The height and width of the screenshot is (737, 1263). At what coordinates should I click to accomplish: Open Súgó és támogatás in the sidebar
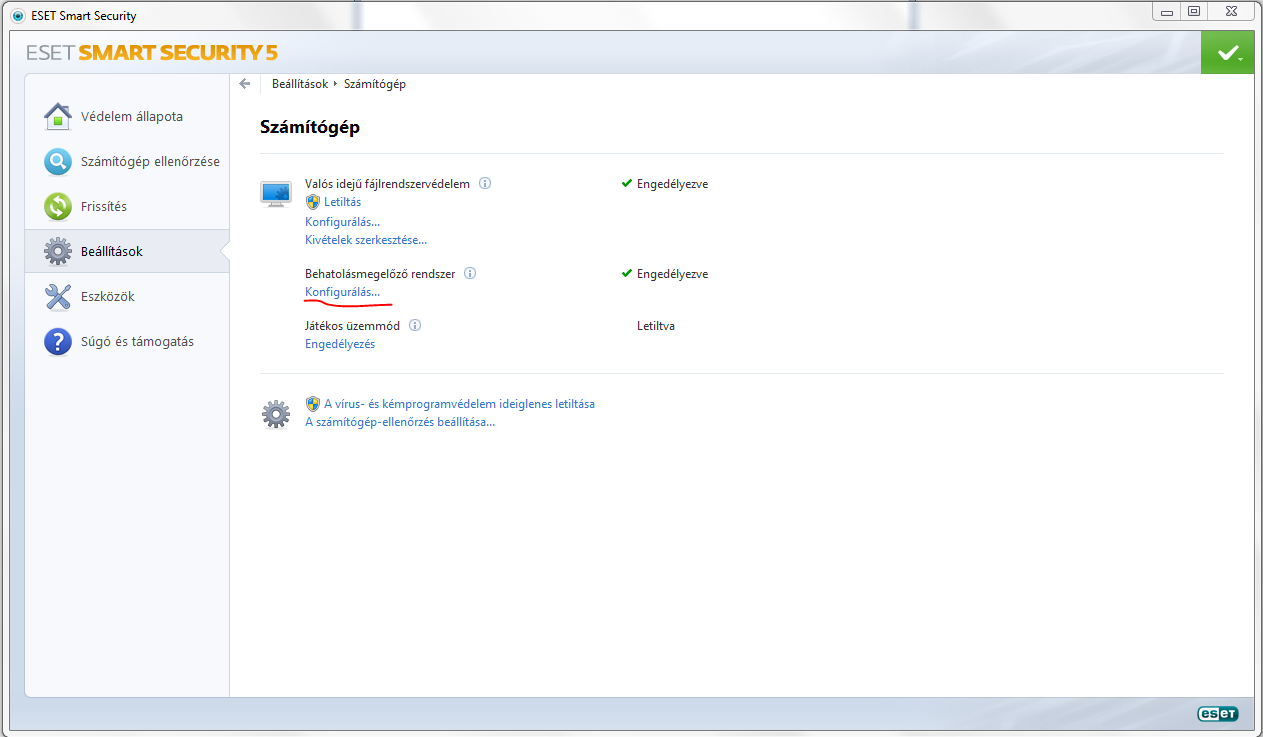tap(127, 341)
